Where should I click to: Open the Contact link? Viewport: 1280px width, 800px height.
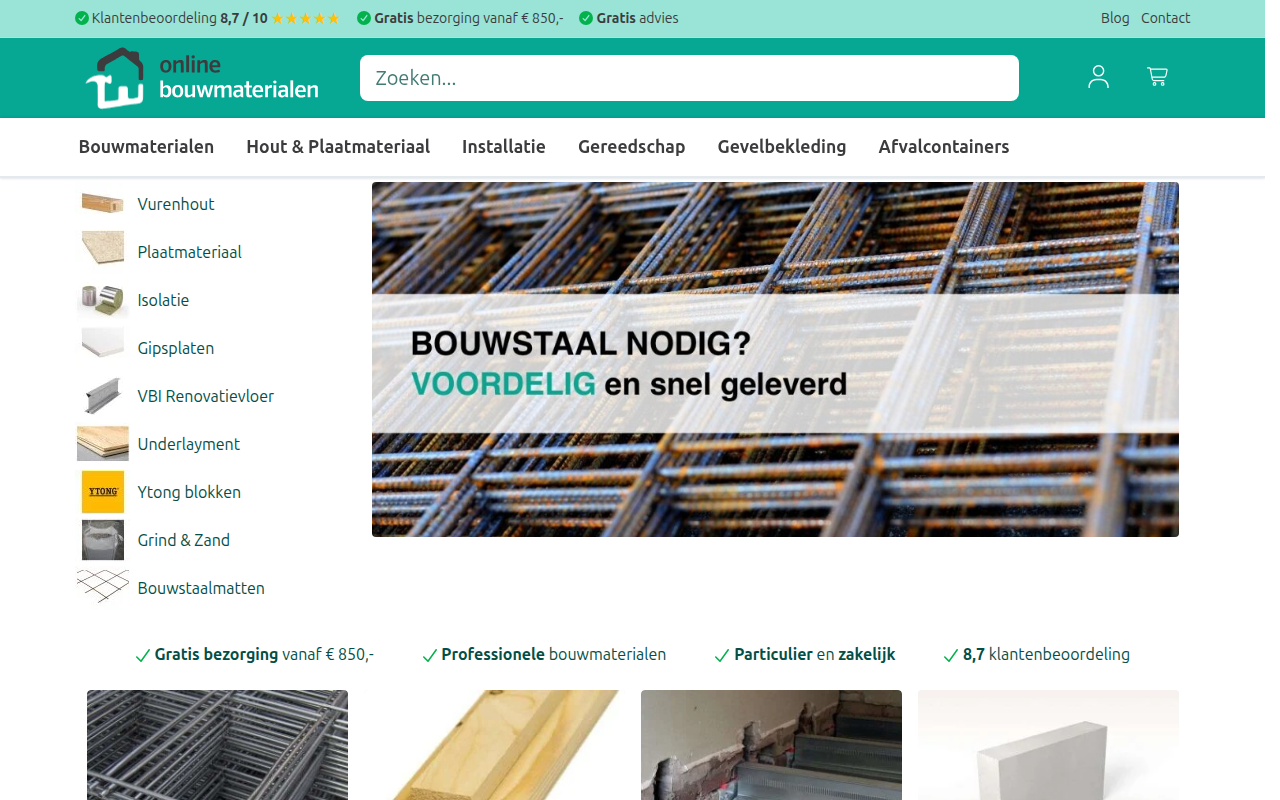1166,18
